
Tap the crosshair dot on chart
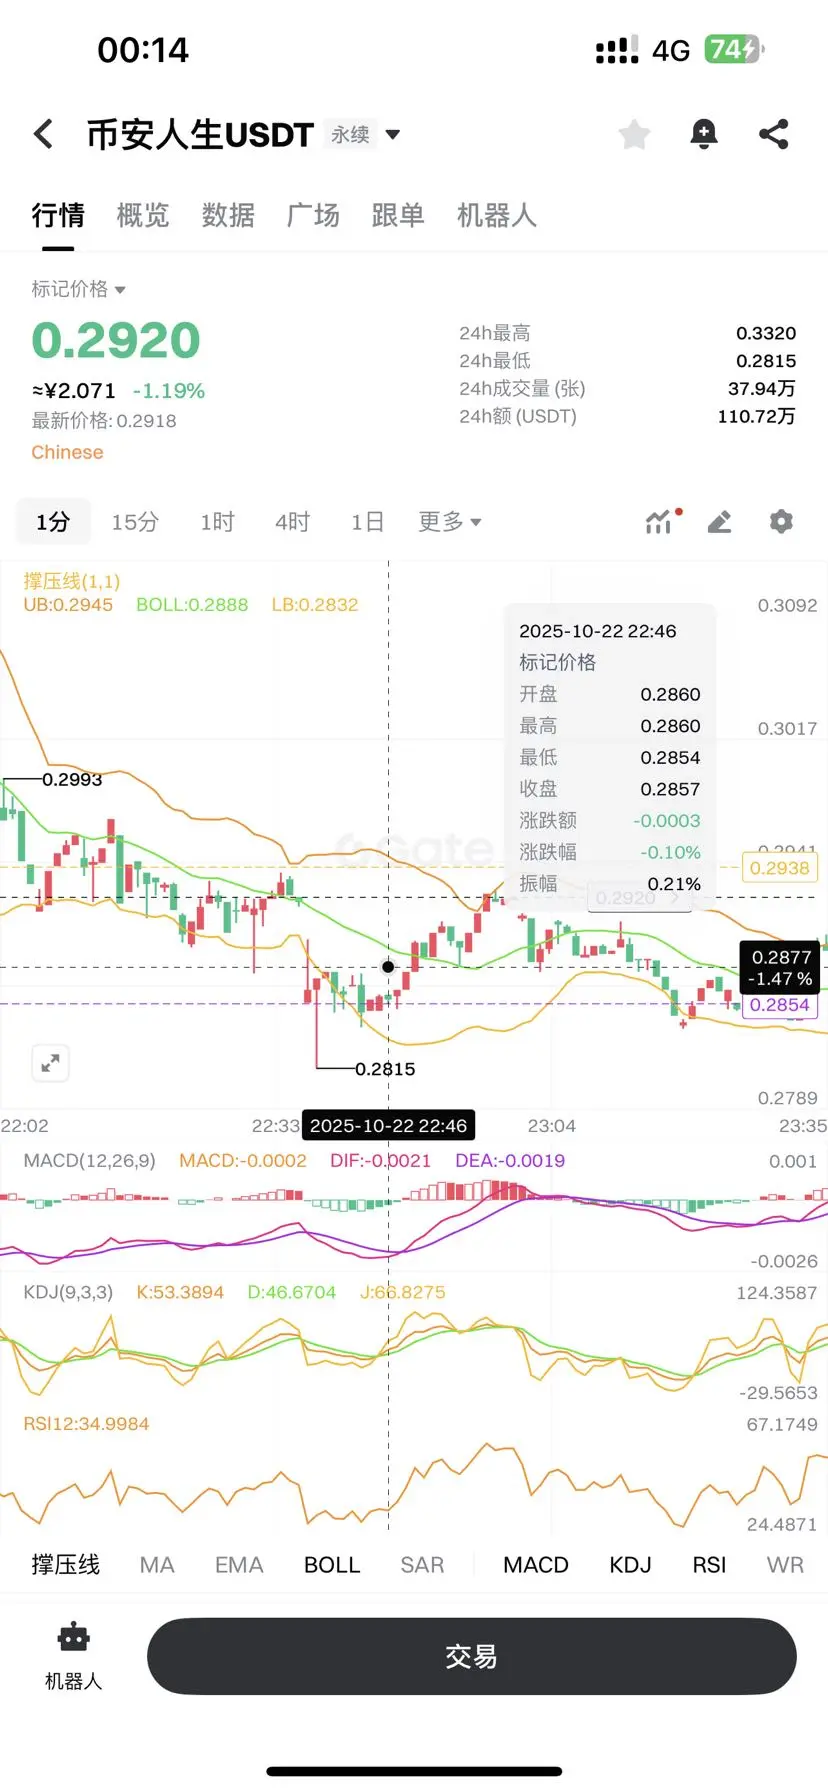coord(388,967)
